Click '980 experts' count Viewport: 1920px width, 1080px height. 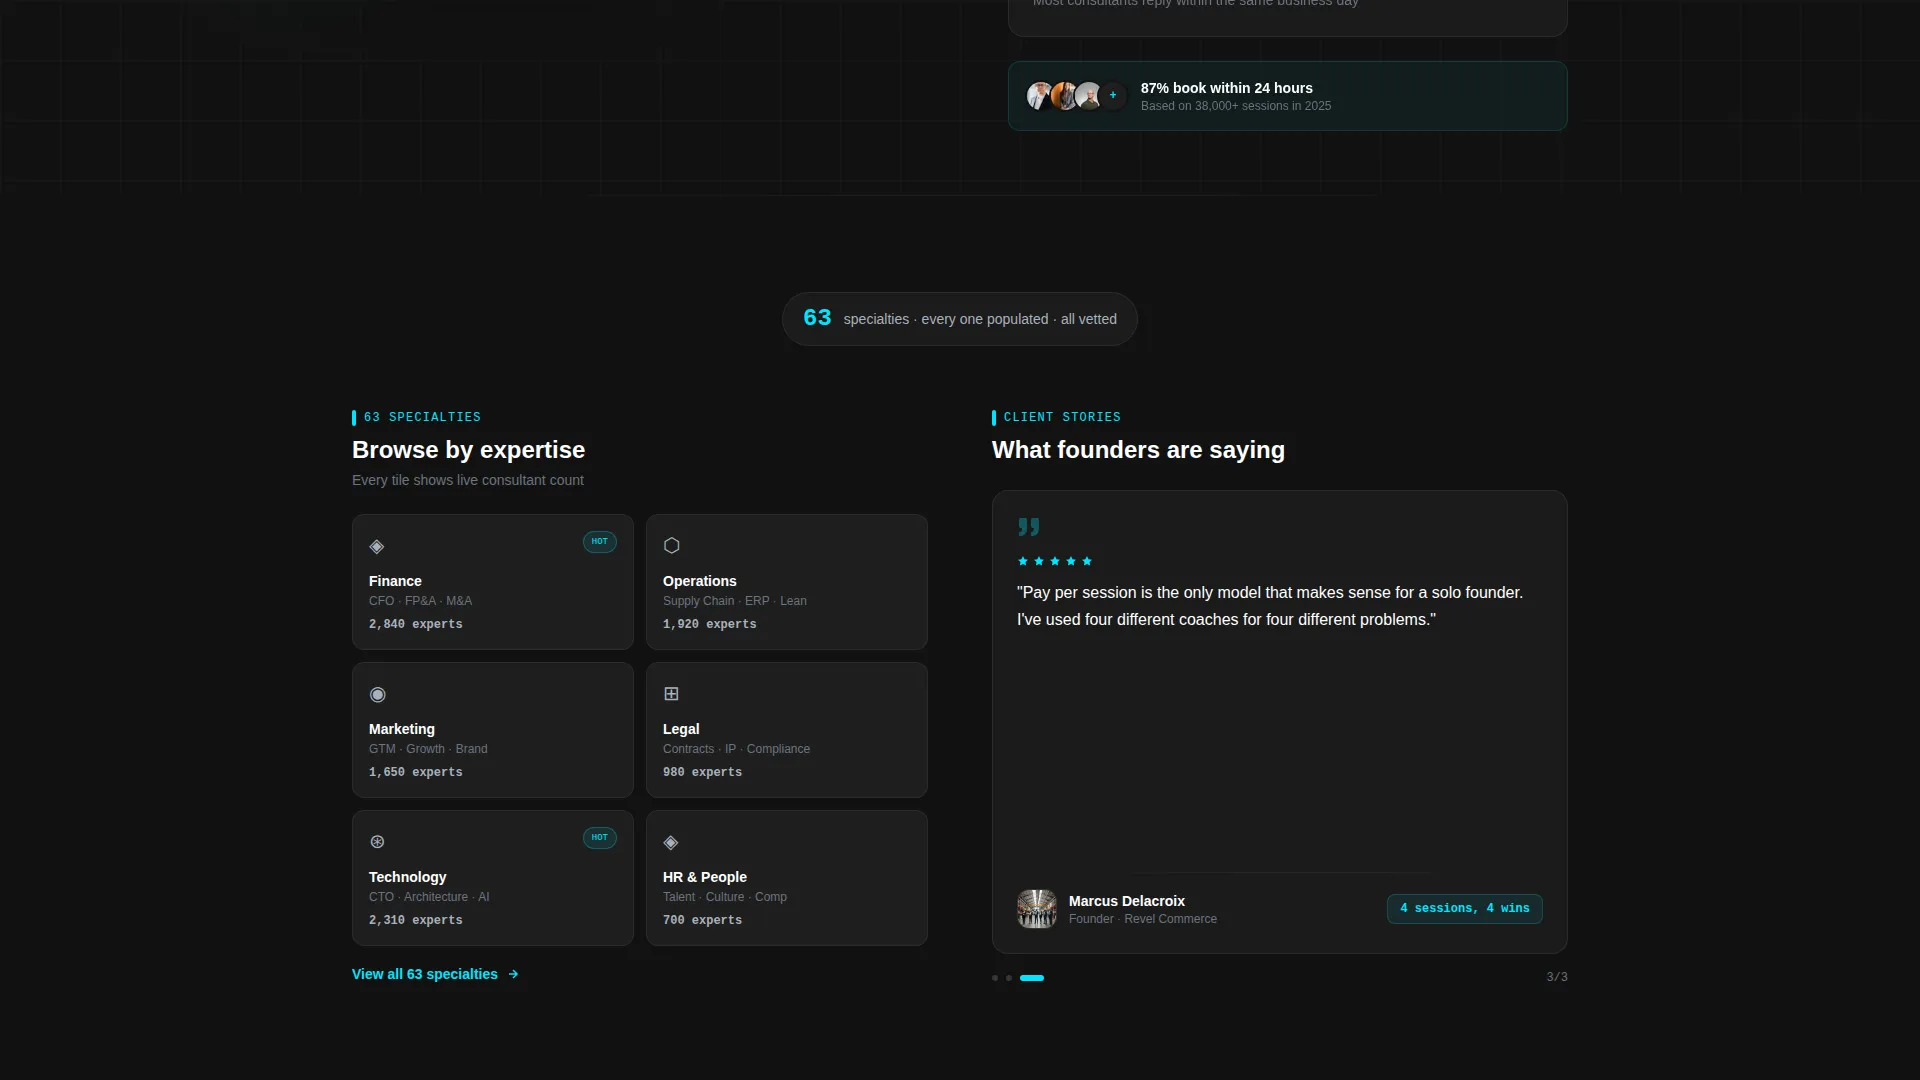(703, 772)
